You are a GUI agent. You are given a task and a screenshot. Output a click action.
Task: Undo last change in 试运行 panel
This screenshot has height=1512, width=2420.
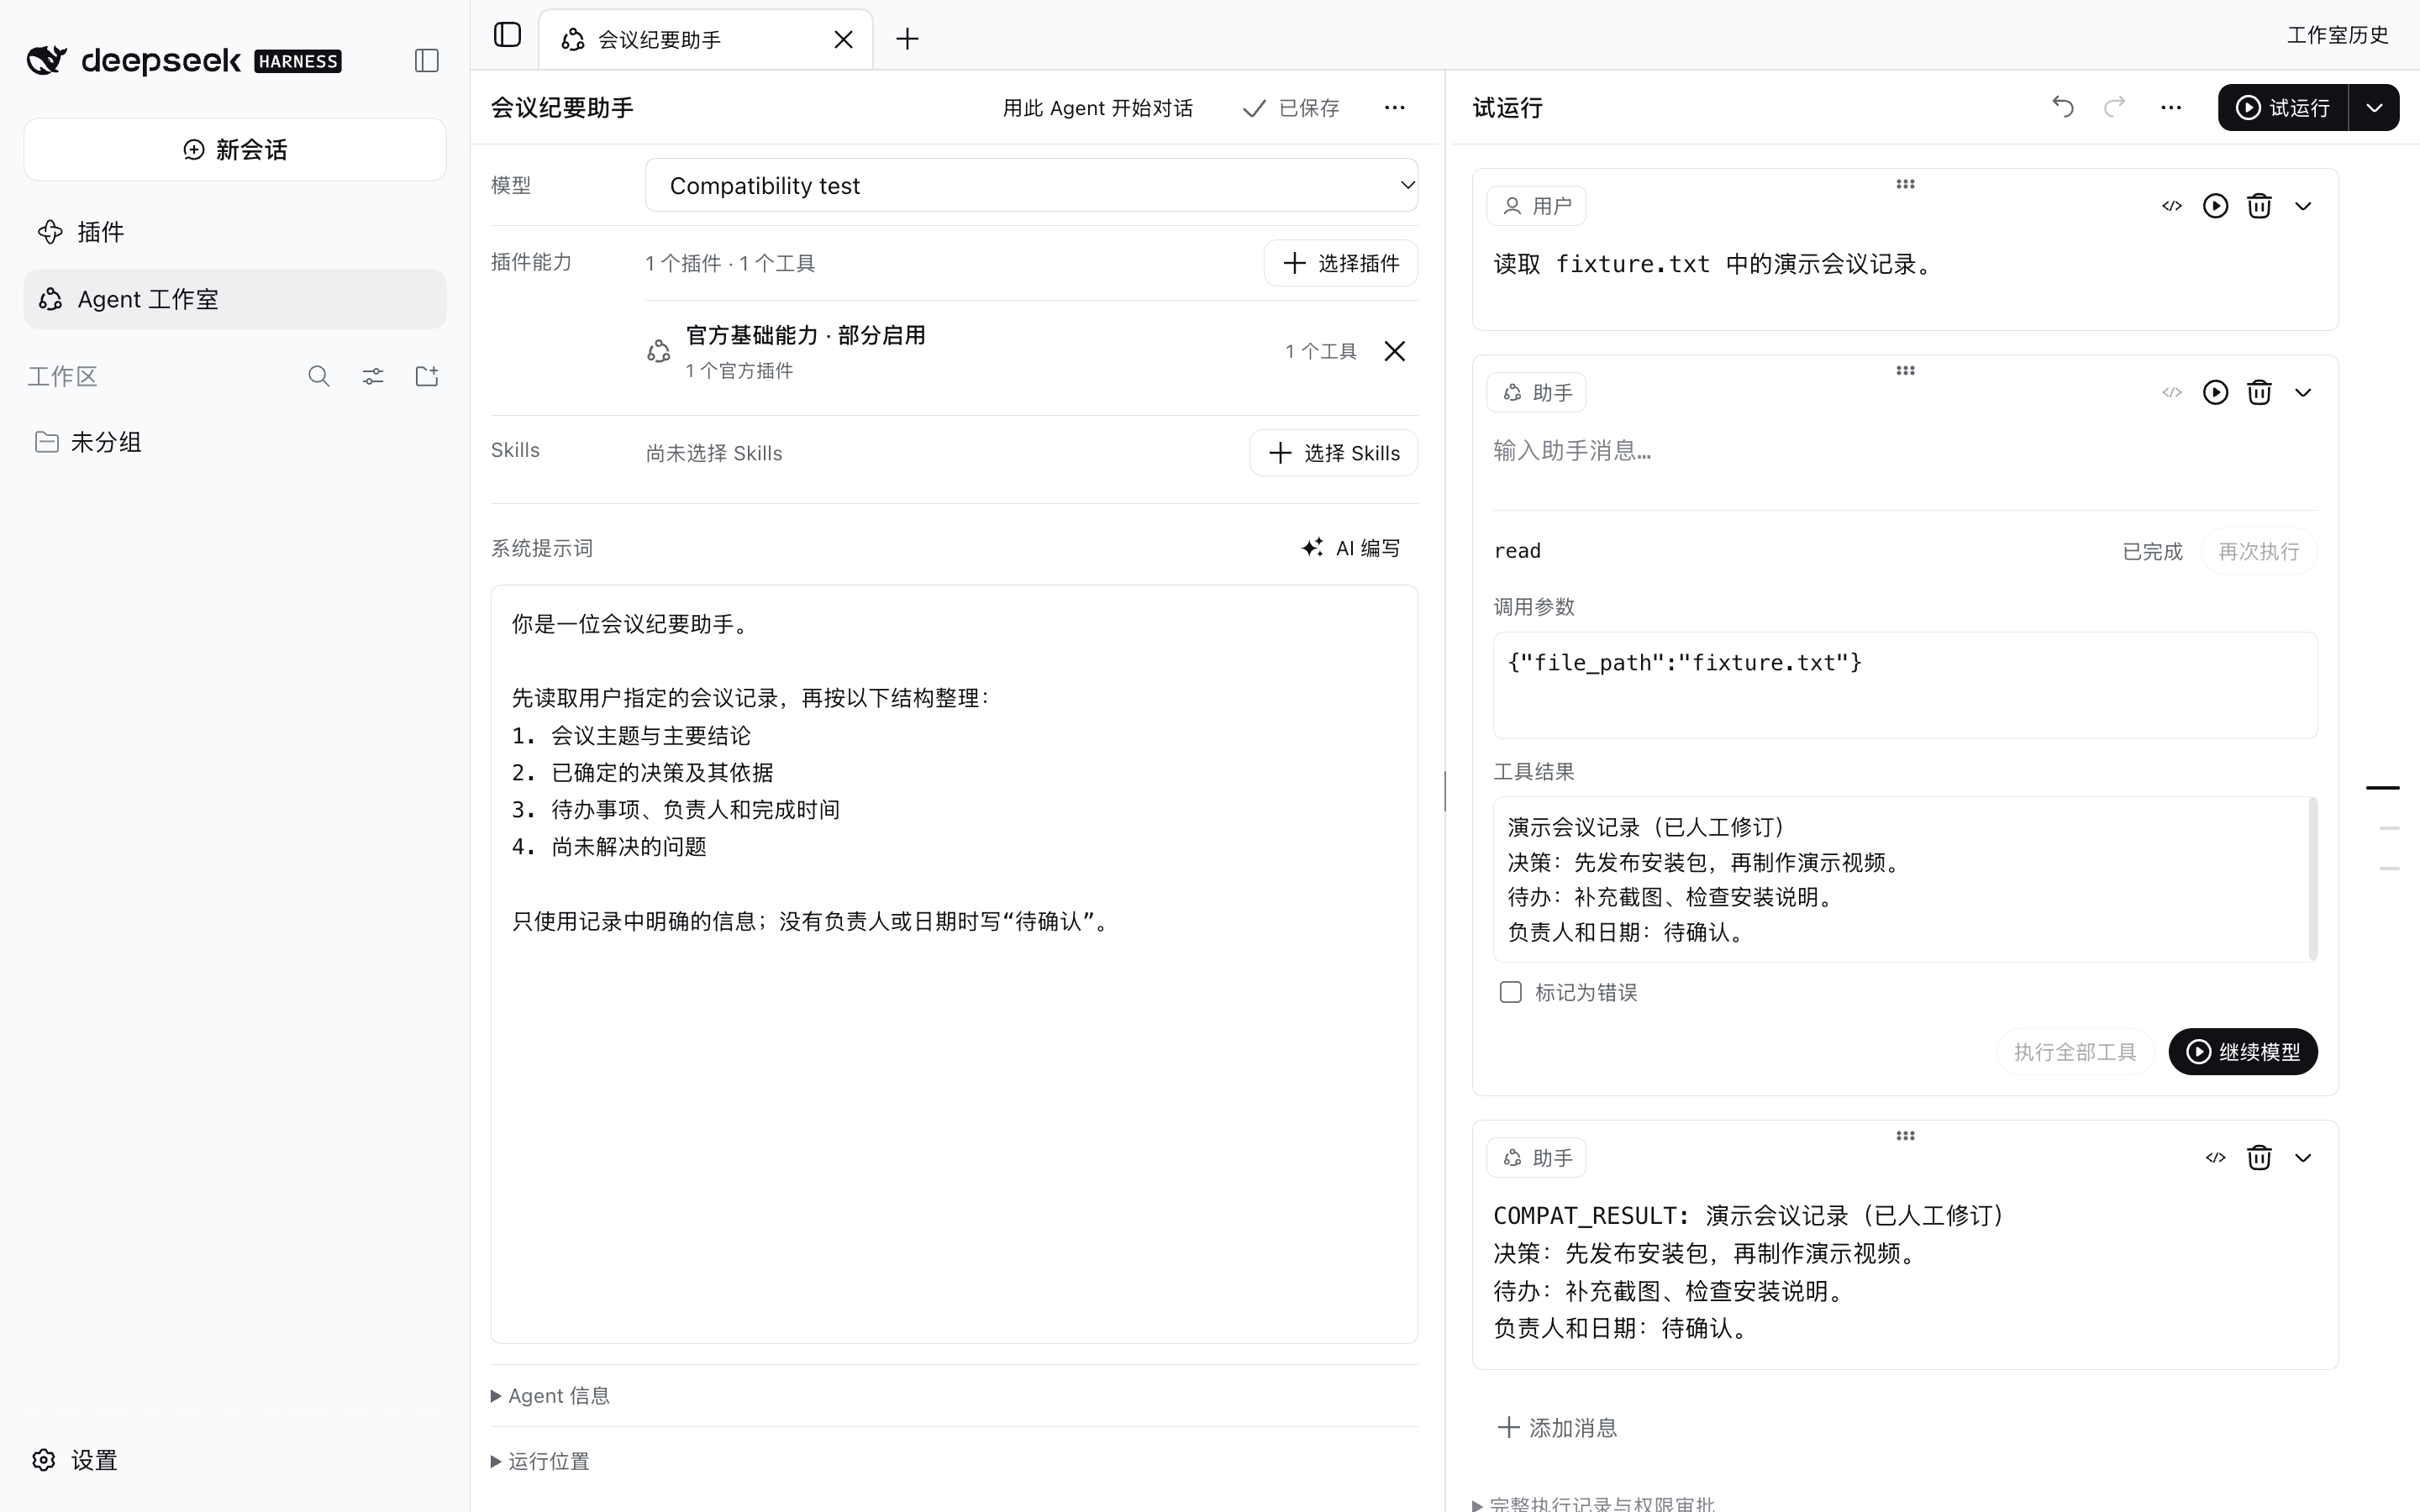tap(2062, 107)
